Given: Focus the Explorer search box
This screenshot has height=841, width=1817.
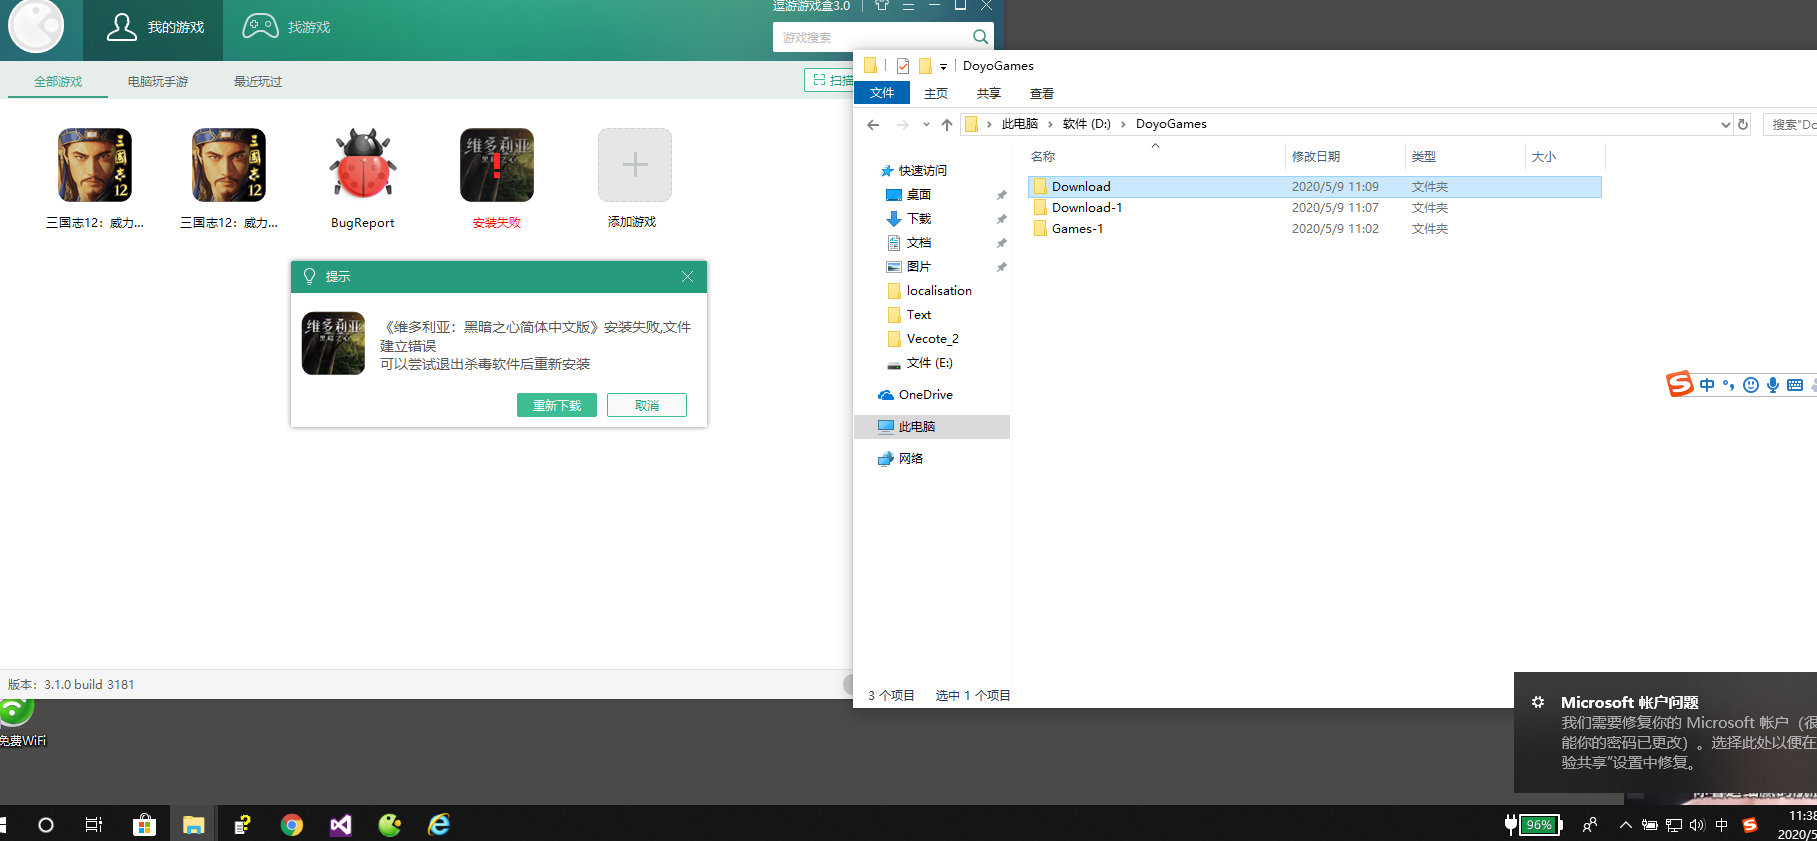Looking at the screenshot, I should coord(1790,125).
